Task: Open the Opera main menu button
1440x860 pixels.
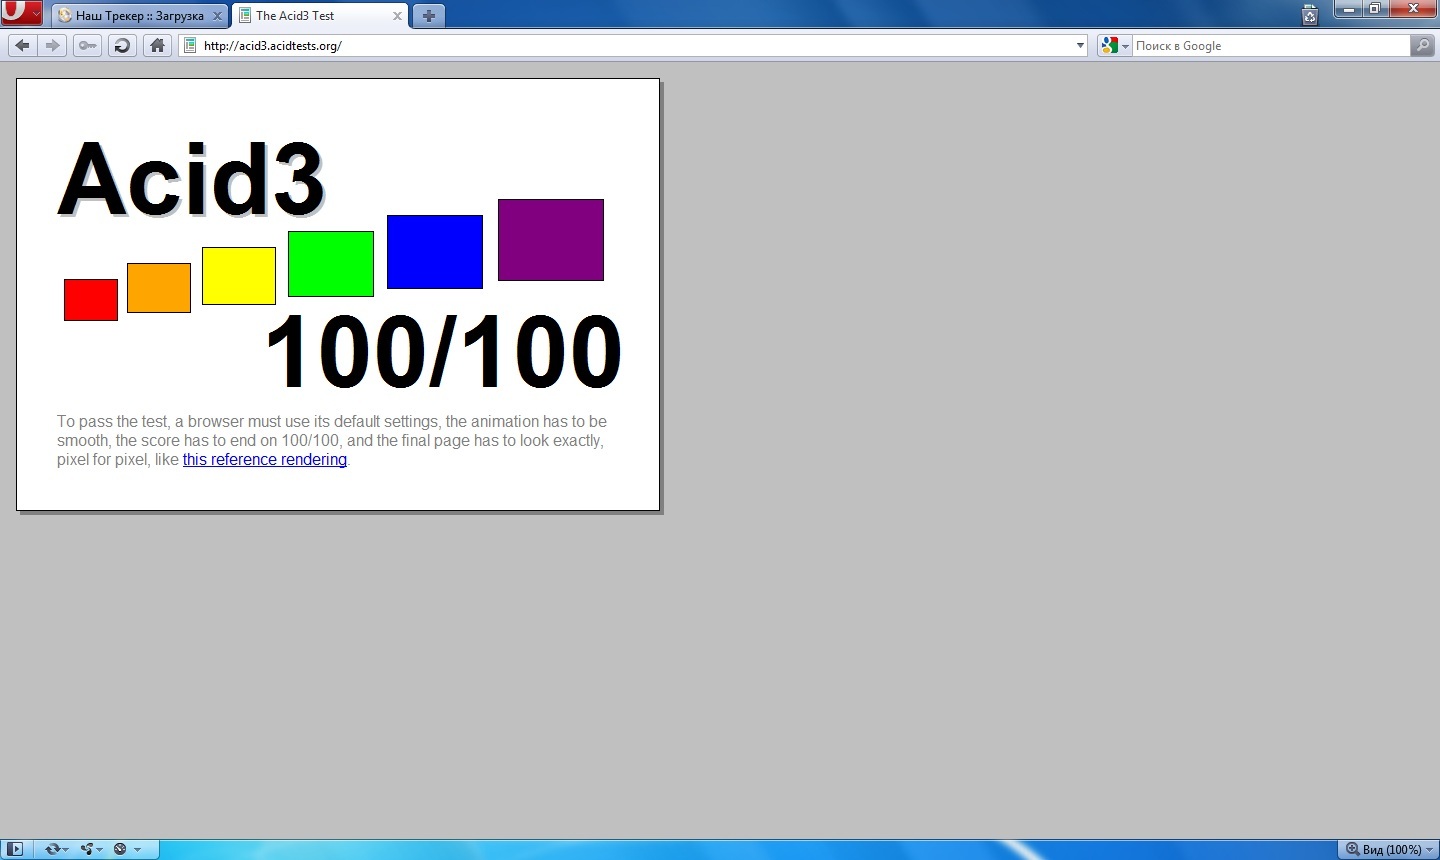Action: click(20, 13)
